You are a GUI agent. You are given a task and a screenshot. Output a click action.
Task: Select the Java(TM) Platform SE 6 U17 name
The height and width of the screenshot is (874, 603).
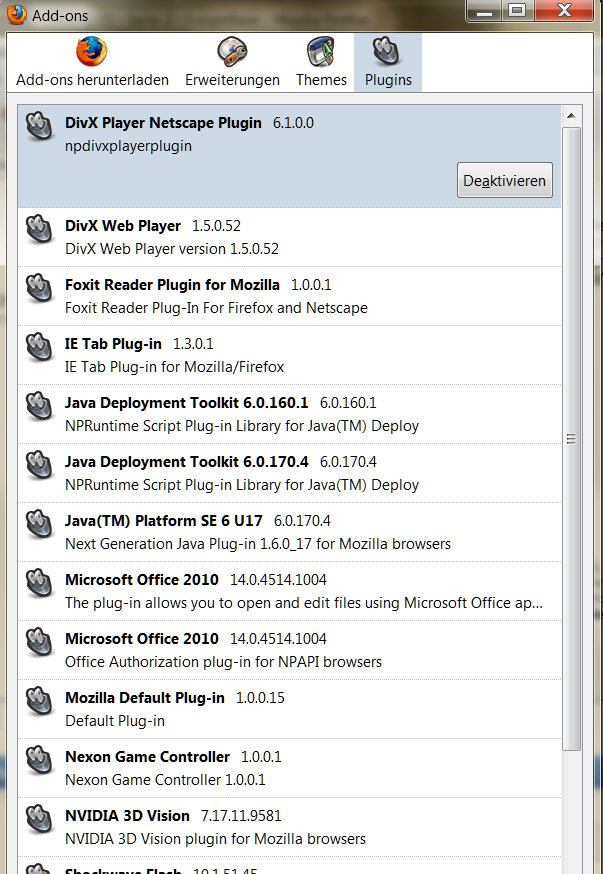point(164,521)
